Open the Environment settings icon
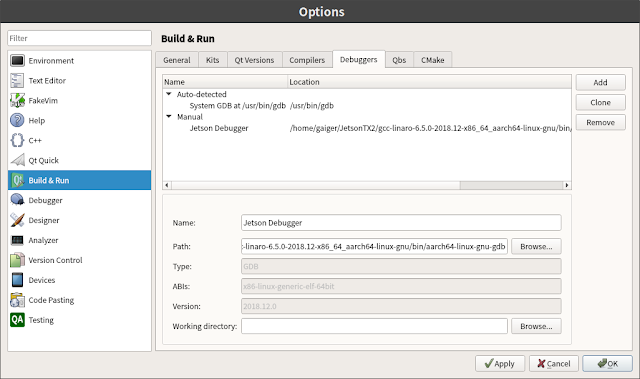 (17, 61)
